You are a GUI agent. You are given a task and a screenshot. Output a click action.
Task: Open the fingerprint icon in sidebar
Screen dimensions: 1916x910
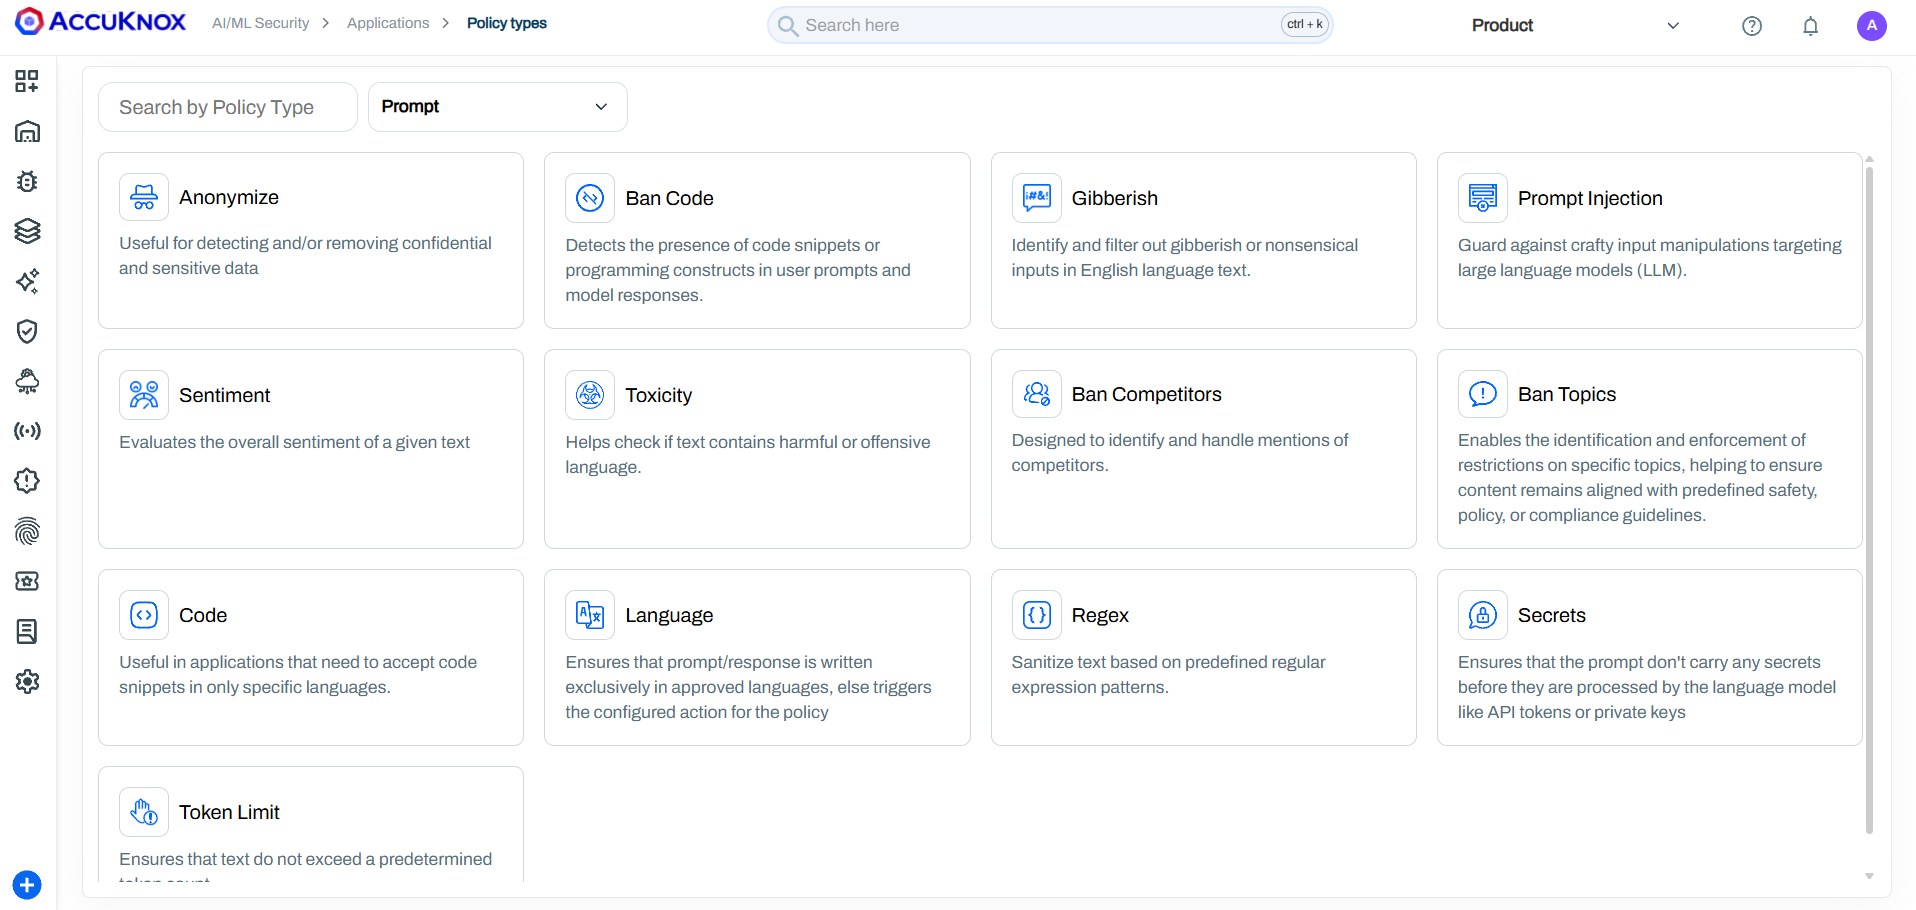pyautogui.click(x=27, y=531)
